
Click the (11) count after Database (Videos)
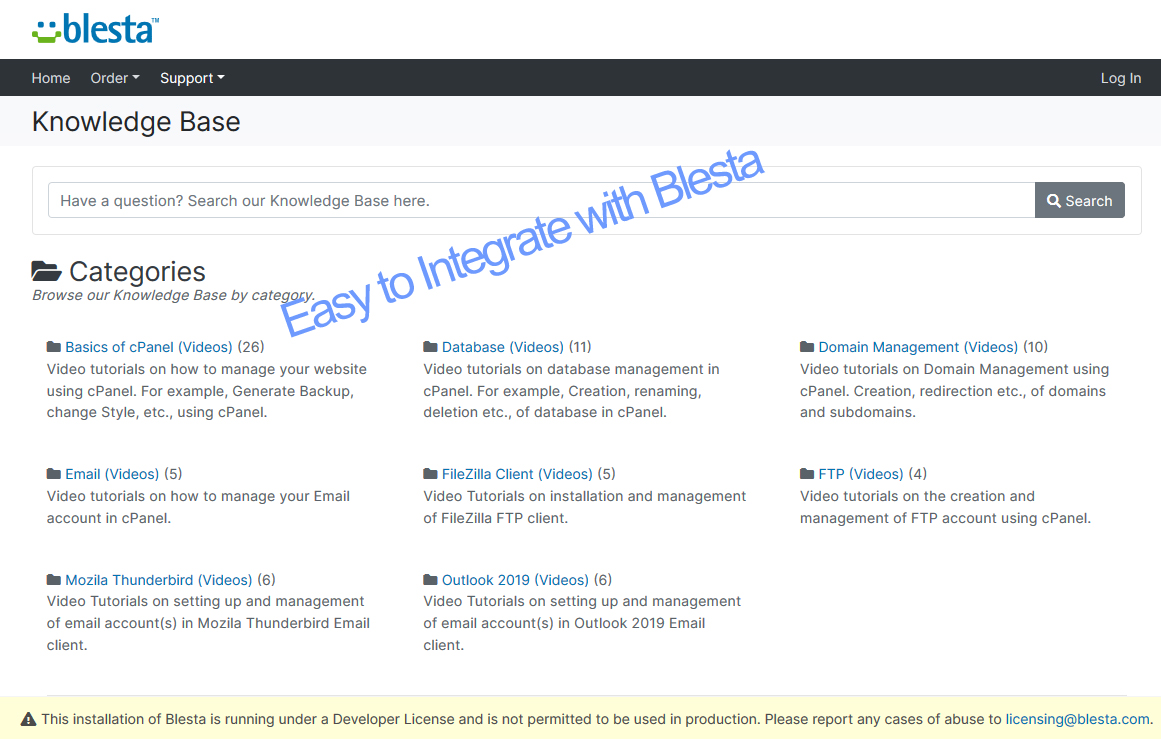pyautogui.click(x=580, y=347)
